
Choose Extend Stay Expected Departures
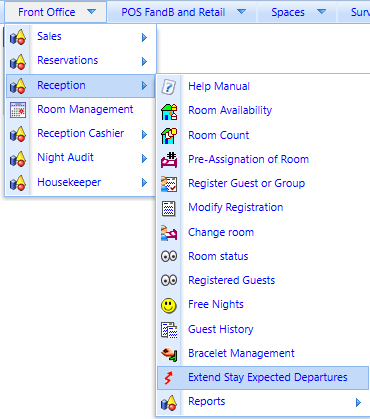tap(263, 378)
